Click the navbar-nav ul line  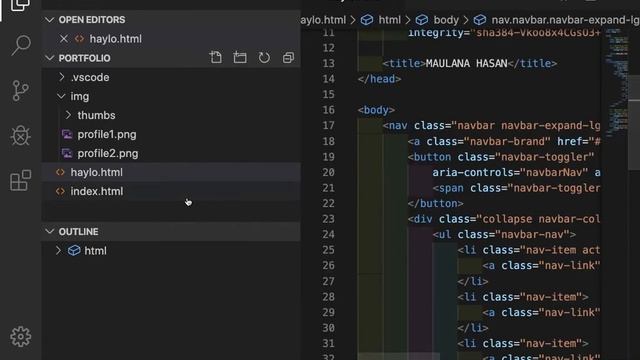click(504, 234)
